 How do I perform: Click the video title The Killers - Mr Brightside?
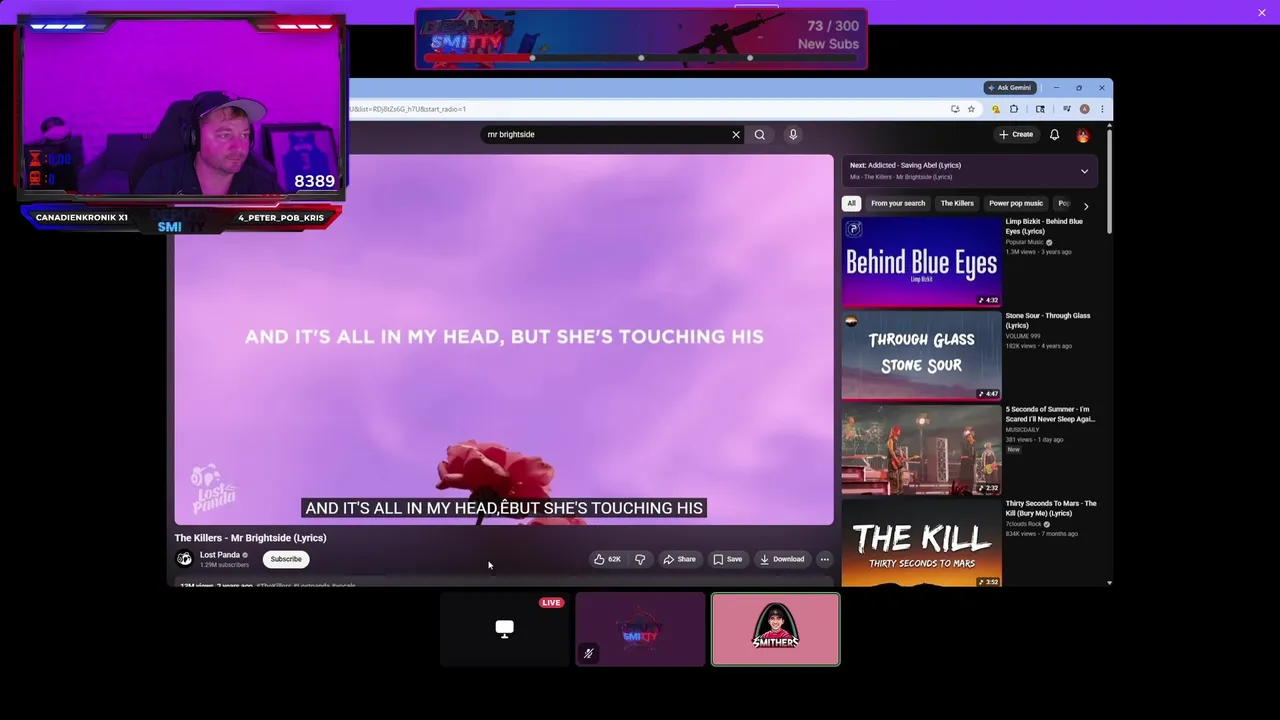pyautogui.click(x=250, y=538)
